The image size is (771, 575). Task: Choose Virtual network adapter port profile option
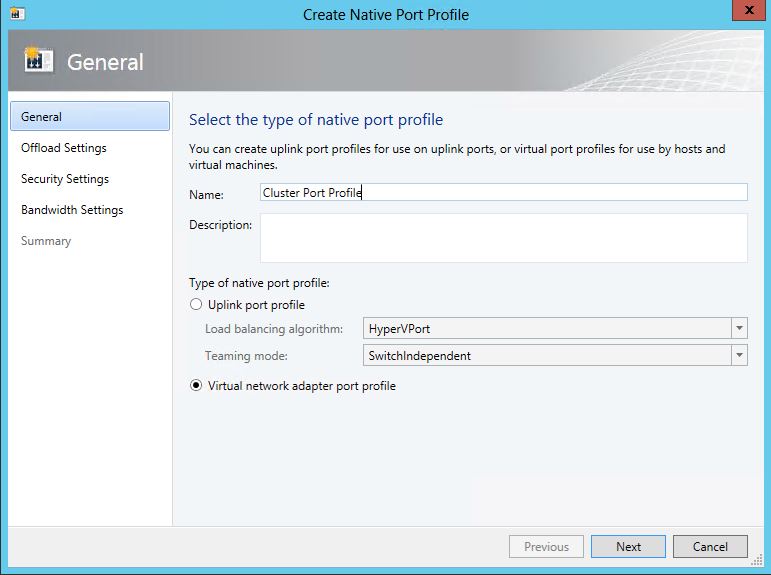click(x=196, y=386)
